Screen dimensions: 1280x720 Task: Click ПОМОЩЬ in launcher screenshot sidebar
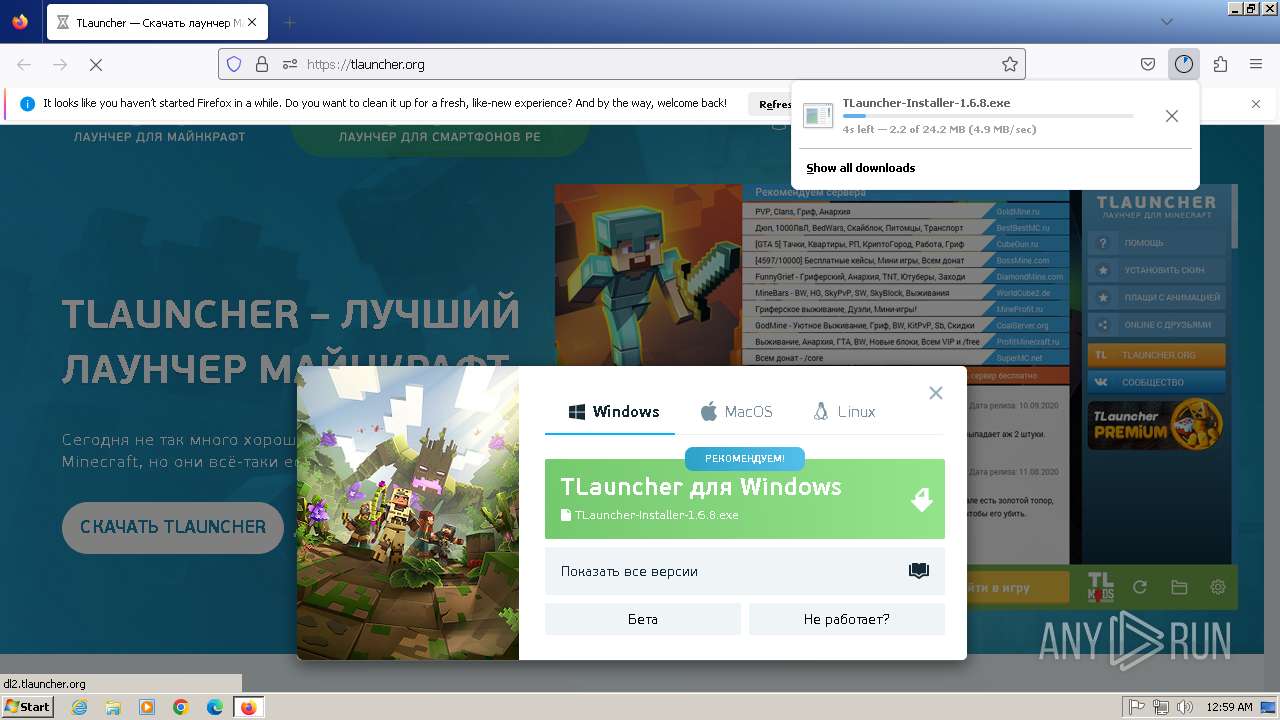1158,243
